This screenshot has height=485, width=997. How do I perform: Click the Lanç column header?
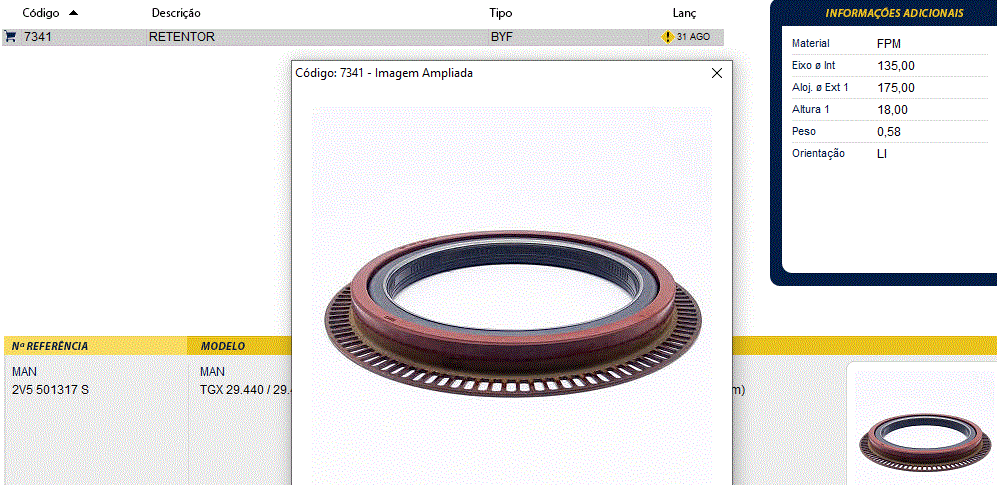tap(684, 13)
